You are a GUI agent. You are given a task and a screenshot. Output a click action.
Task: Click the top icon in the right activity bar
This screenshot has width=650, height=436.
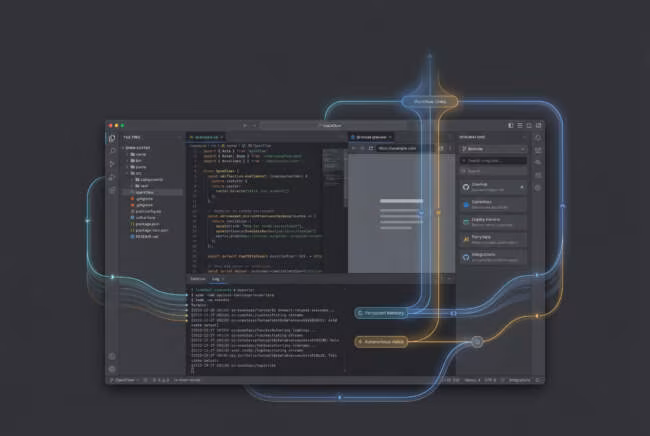(538, 138)
